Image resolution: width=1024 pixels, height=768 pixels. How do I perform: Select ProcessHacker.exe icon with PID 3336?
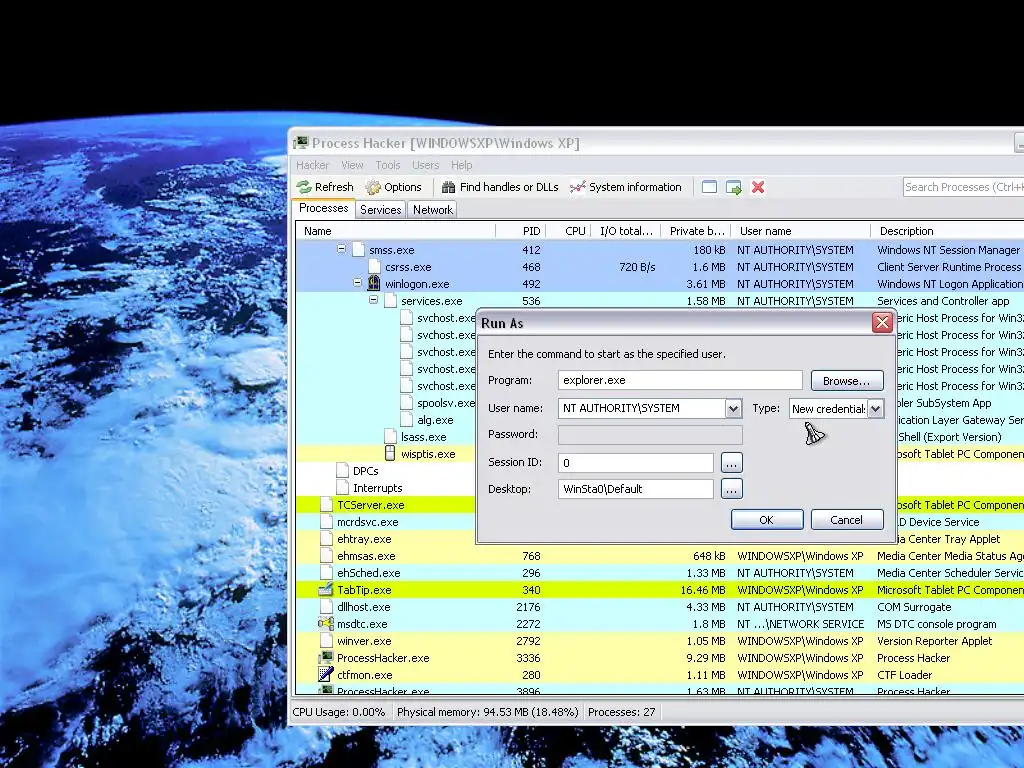tap(325, 658)
